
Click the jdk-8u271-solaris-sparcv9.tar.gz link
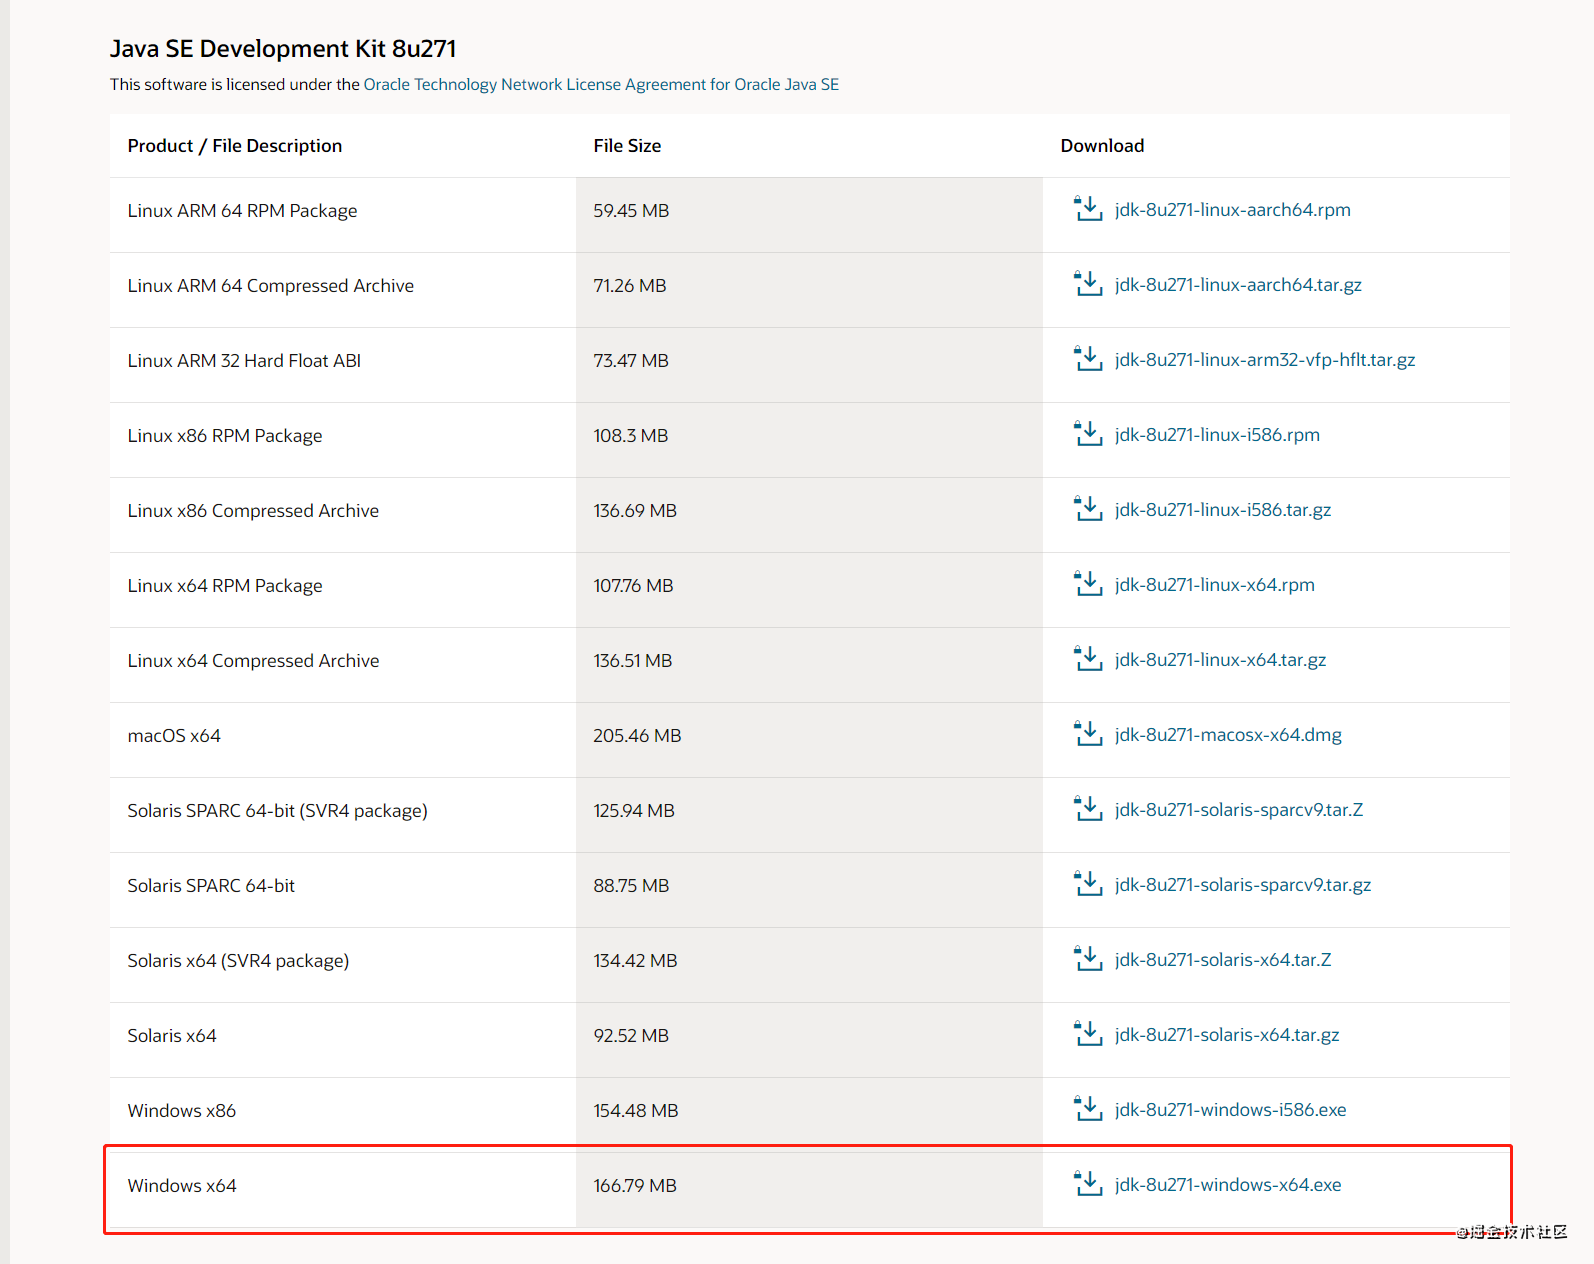1243,885
